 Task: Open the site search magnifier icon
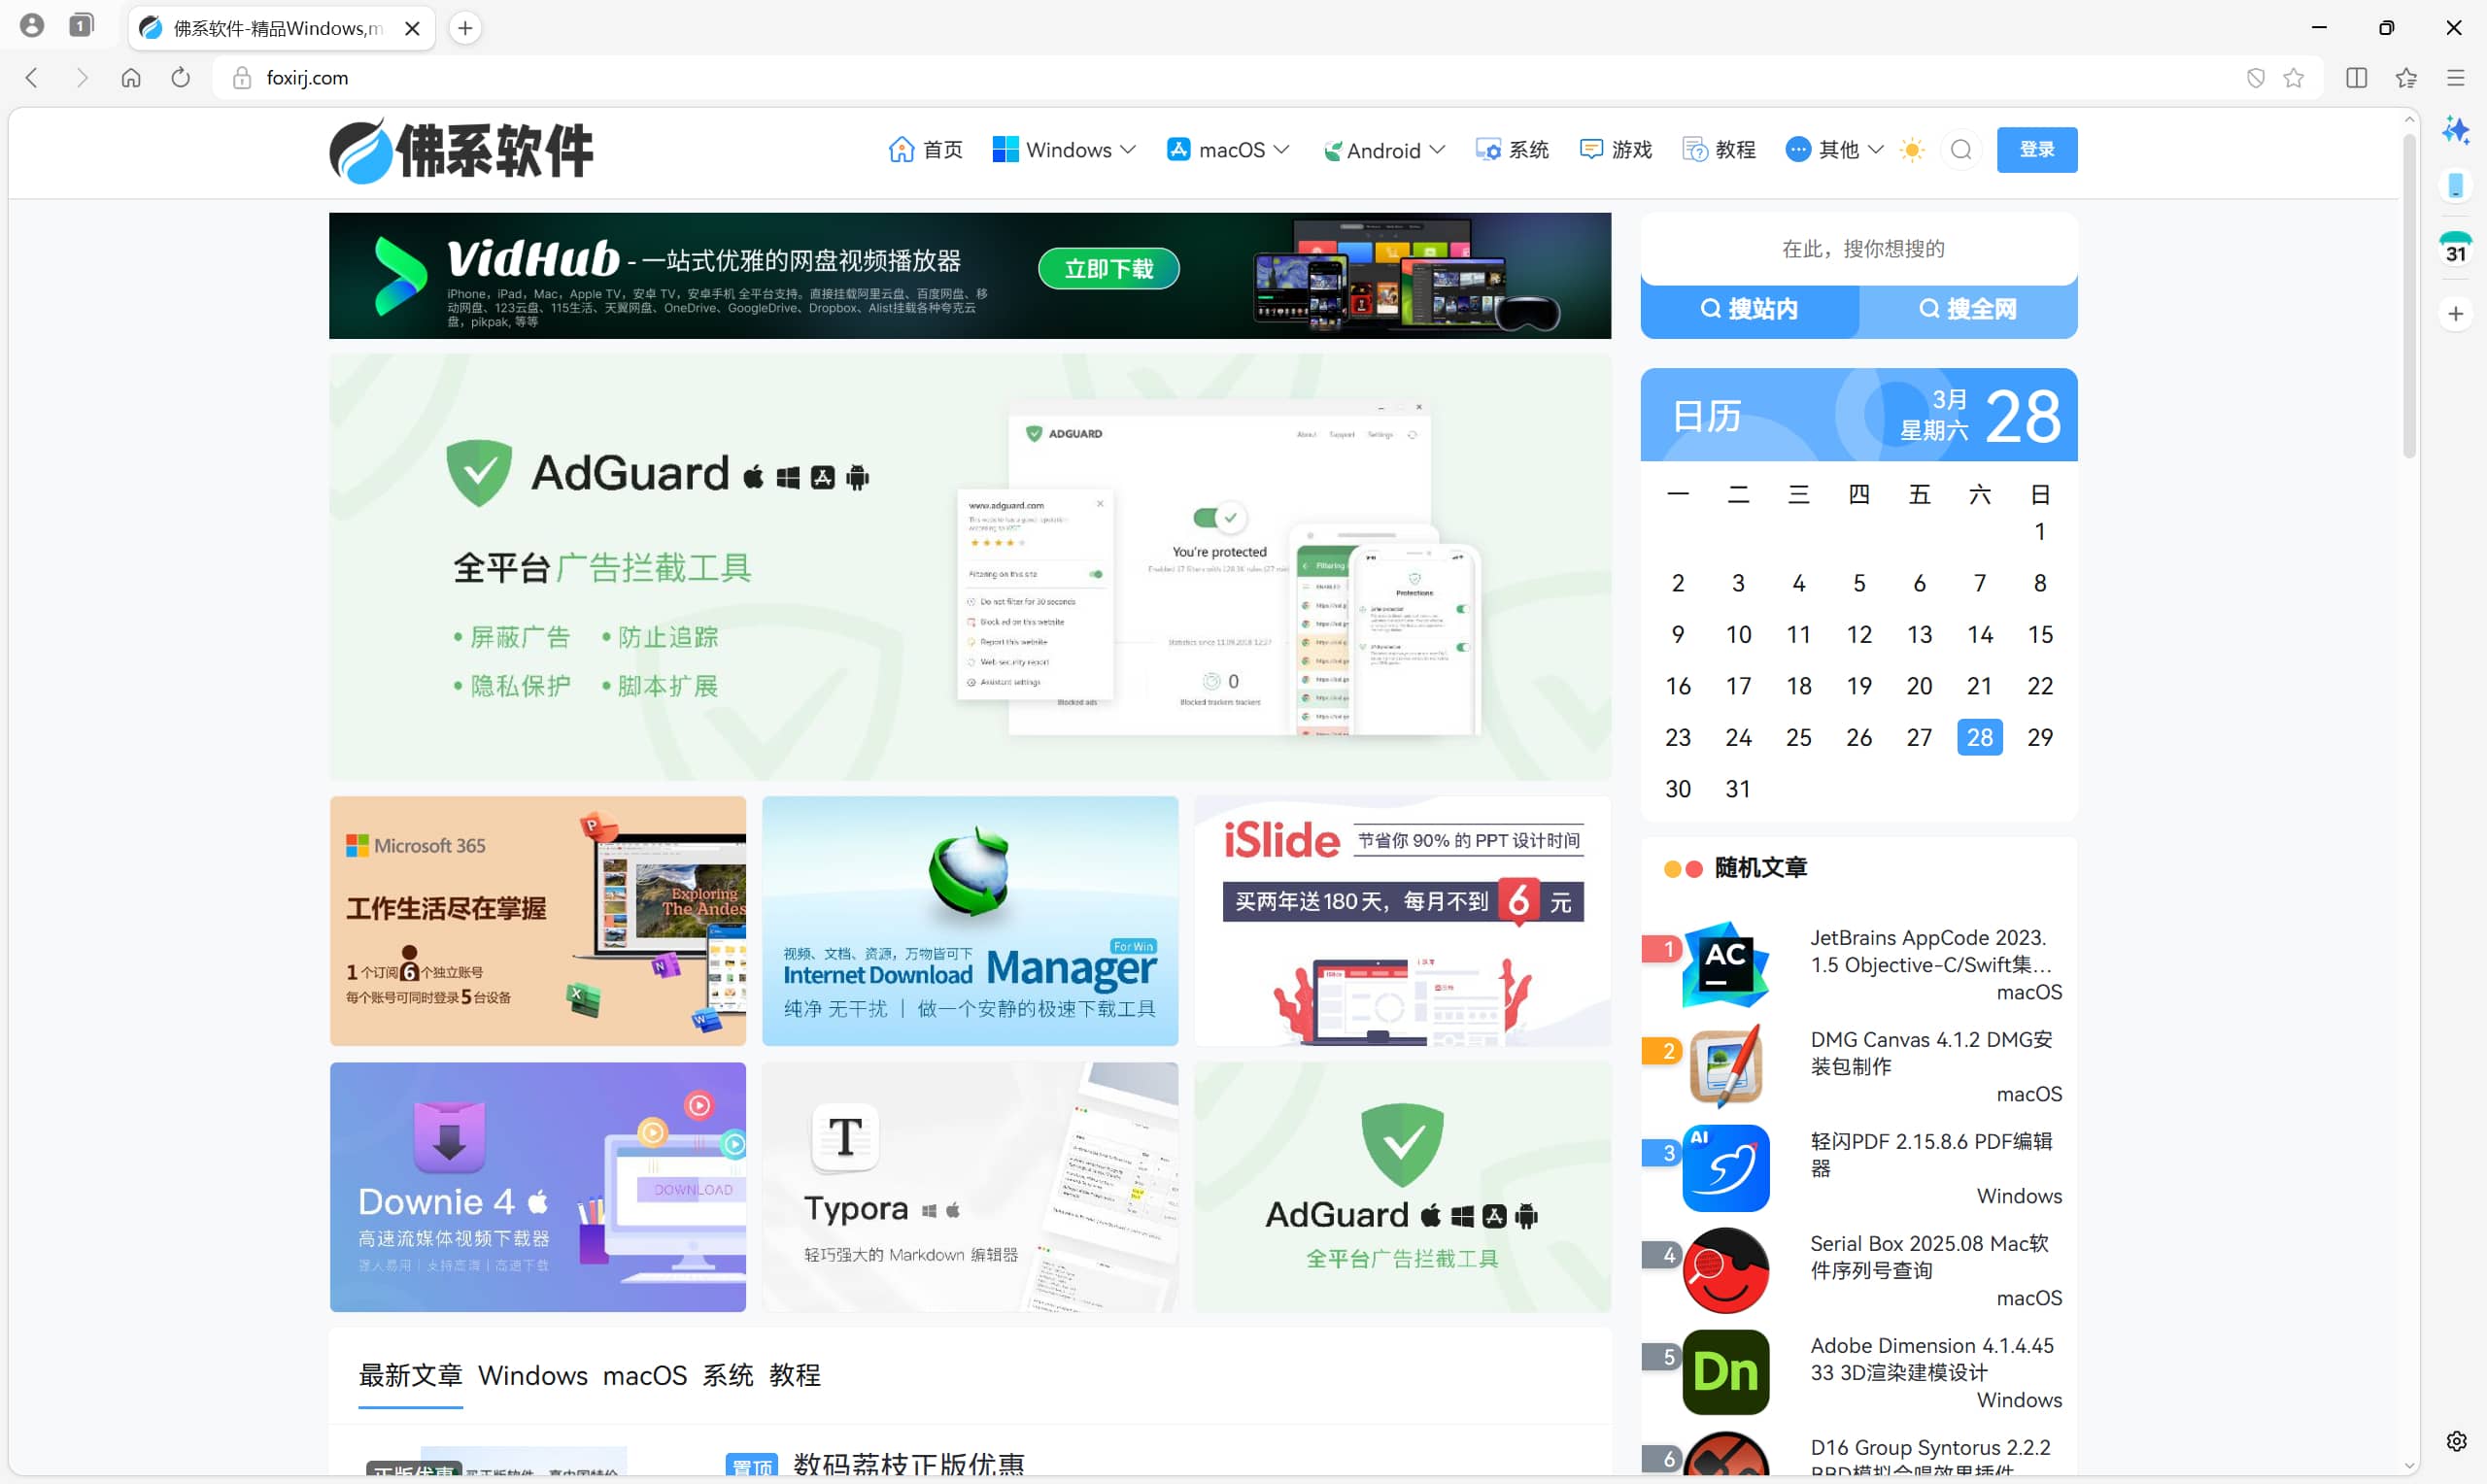(x=1961, y=150)
